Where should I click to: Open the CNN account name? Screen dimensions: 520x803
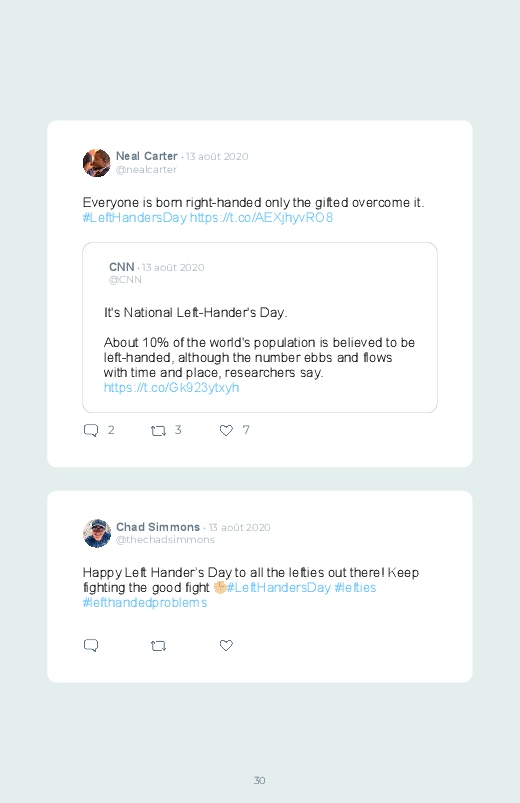point(121,267)
